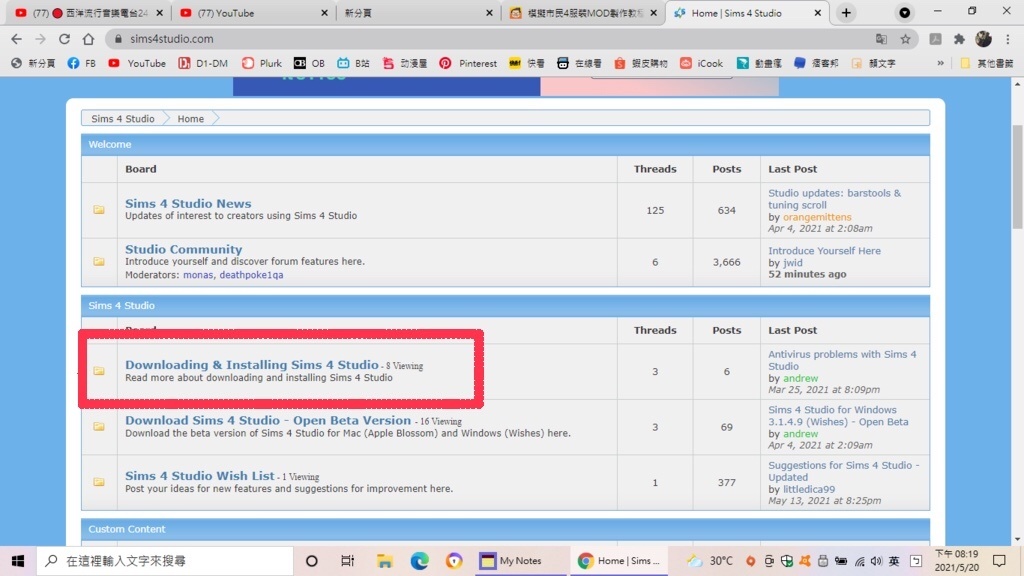Open the browser home page icon
Viewport: 1024px width, 576px height.
click(88, 39)
